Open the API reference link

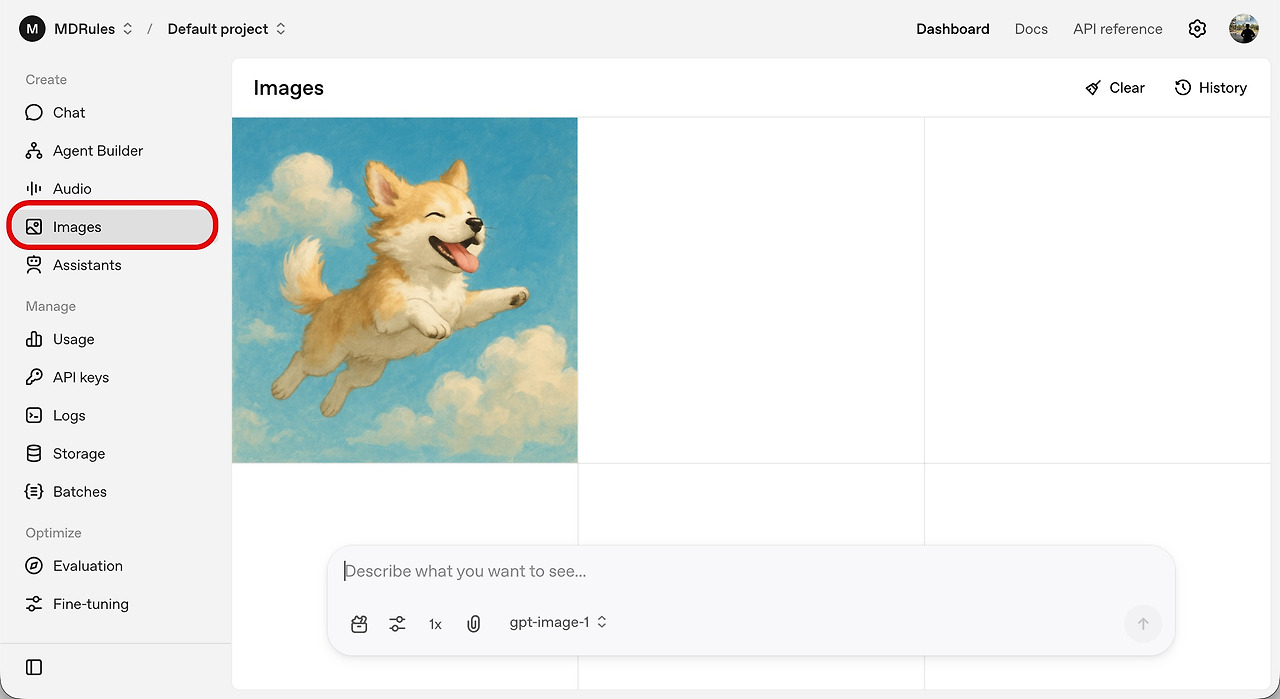tap(1118, 29)
